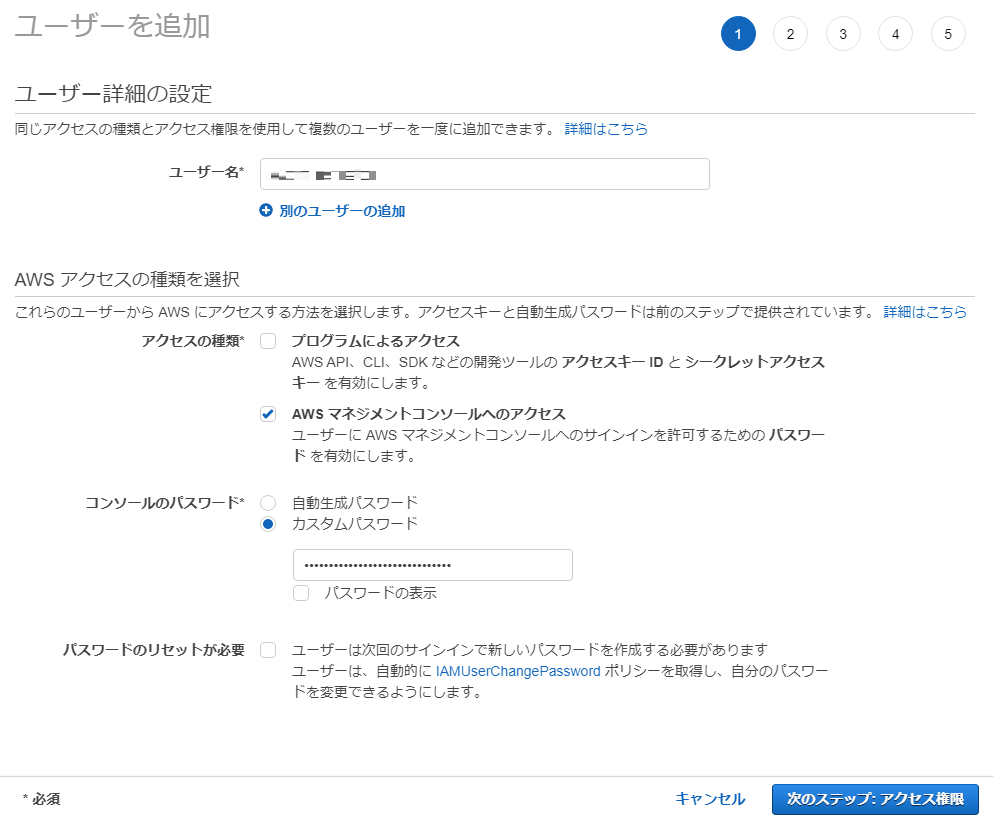993x819 pixels.
Task: Tick the パスワードの表示 checkbox
Action: tap(301, 594)
